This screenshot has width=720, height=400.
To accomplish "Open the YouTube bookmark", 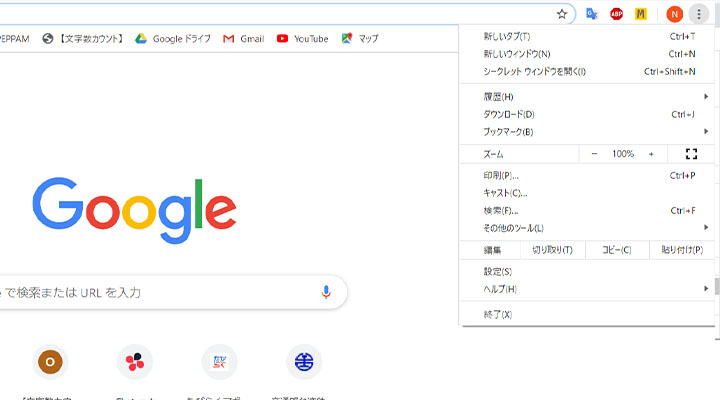I will coord(303,39).
